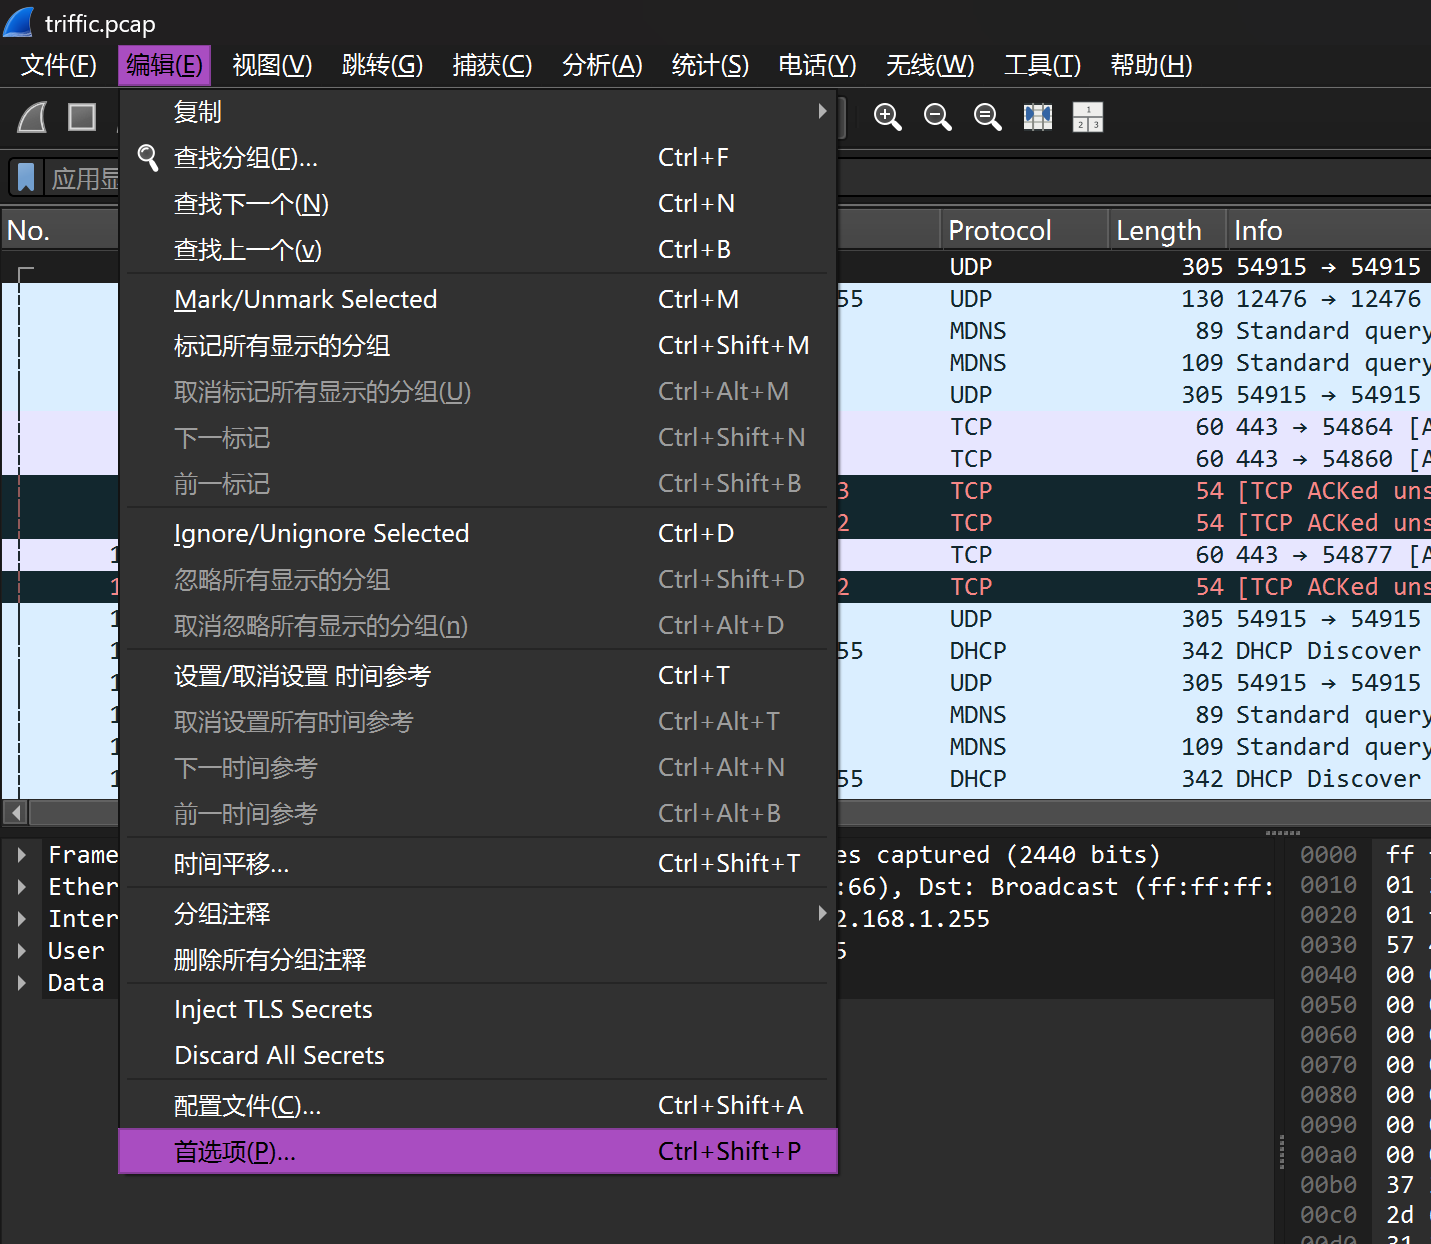Sort by the Protocol column header
This screenshot has width=1431, height=1244.
tap(1024, 230)
